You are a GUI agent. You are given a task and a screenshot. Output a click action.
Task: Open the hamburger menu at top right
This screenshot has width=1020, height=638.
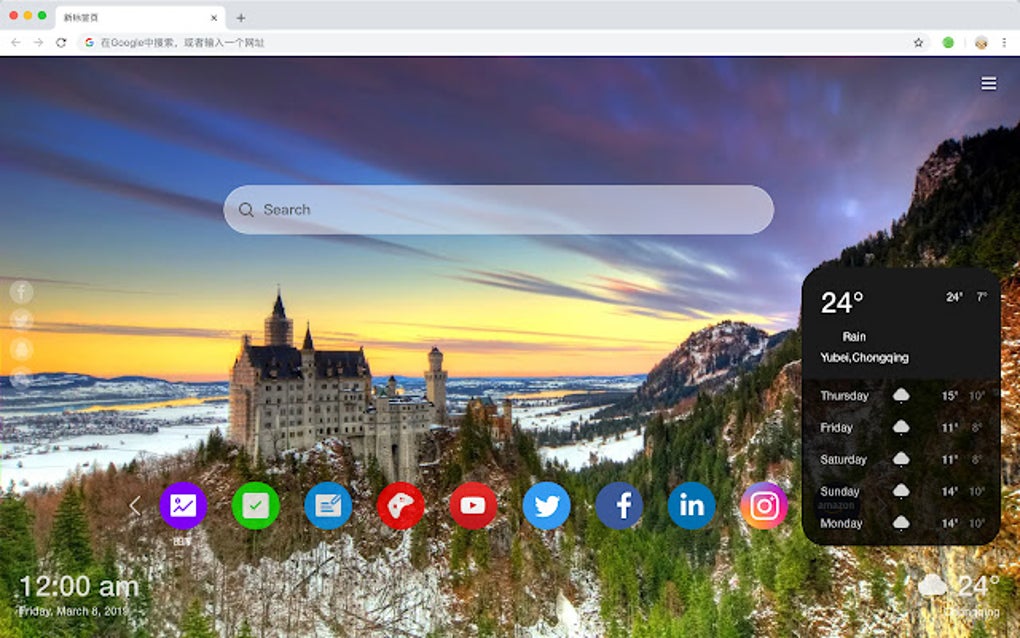pyautogui.click(x=988, y=83)
